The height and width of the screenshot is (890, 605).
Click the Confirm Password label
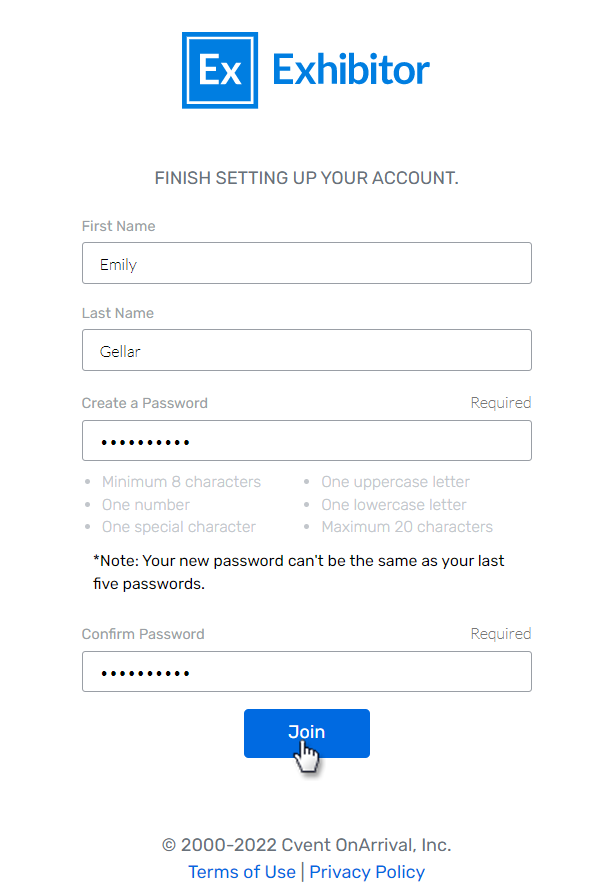point(143,634)
